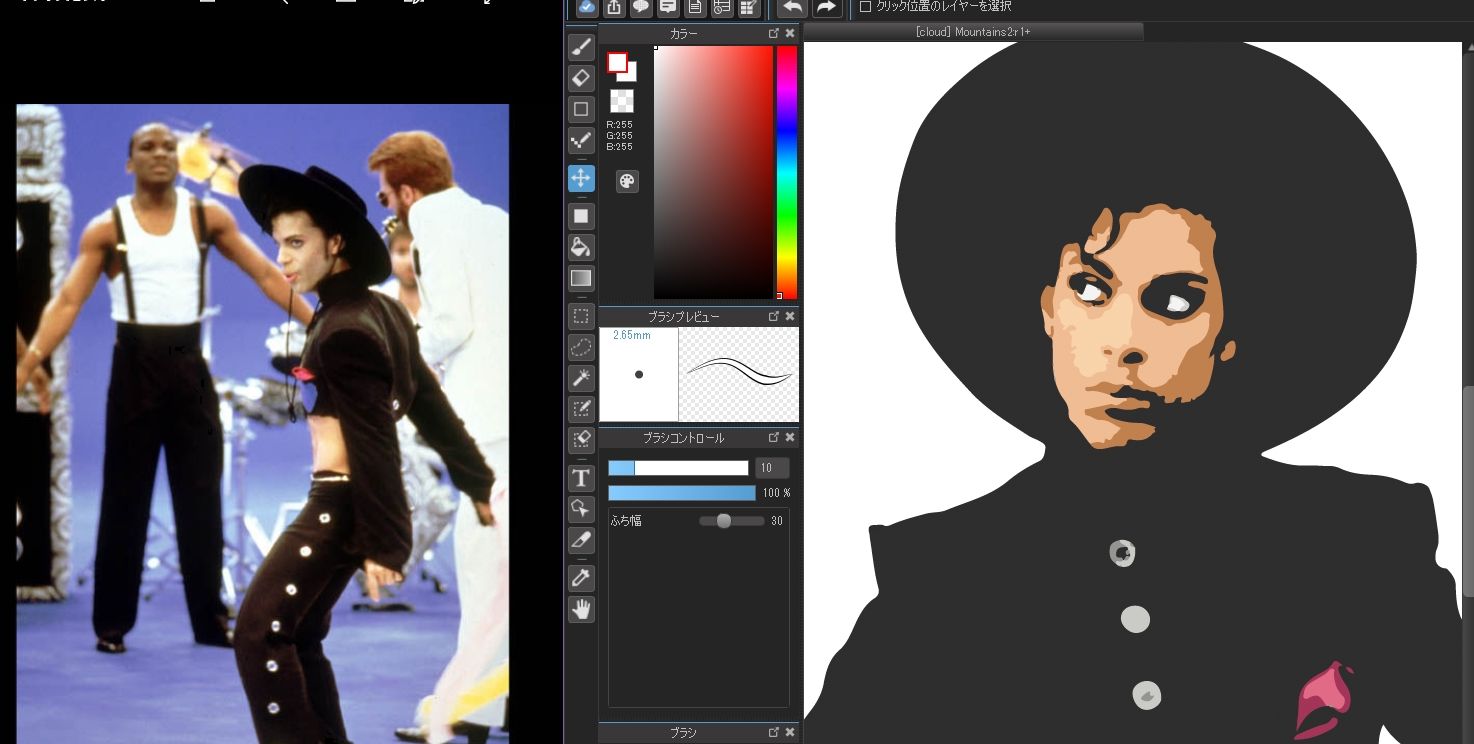Screen dimensions: 1474x744
Task: Select the Eraser tool
Action: click(581, 77)
